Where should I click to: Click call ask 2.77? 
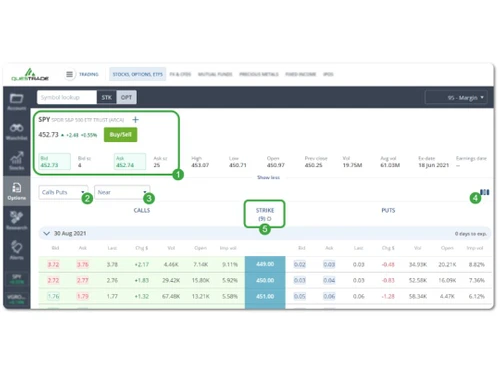83,281
